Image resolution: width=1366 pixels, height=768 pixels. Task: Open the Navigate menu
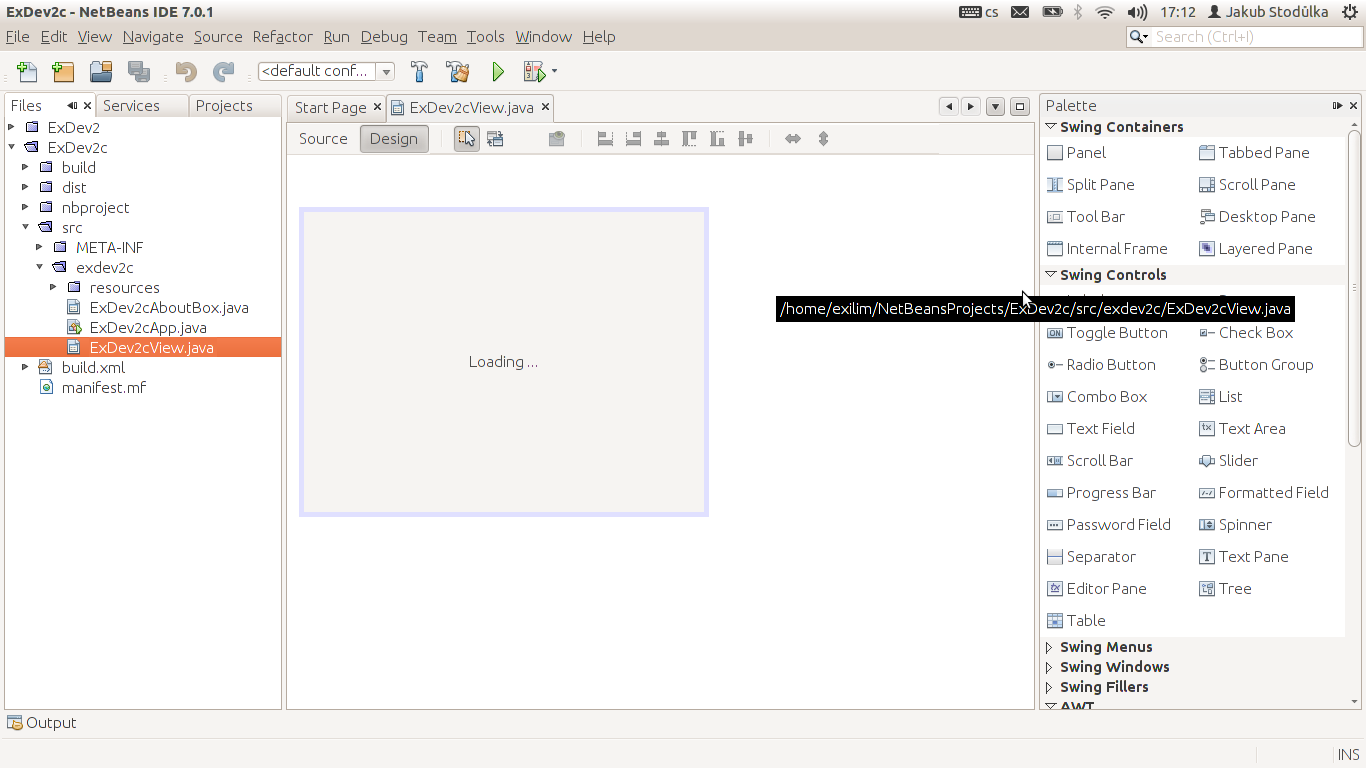[x=153, y=37]
